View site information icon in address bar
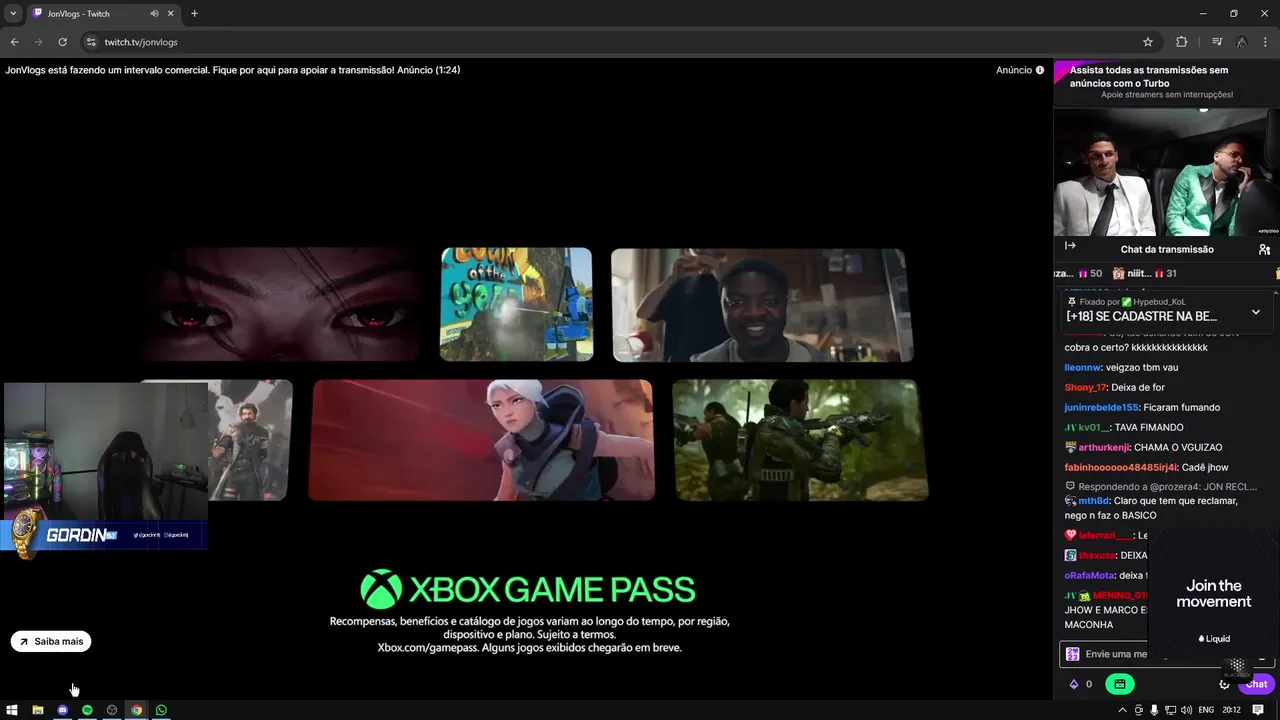This screenshot has width=1280, height=720. [x=91, y=42]
